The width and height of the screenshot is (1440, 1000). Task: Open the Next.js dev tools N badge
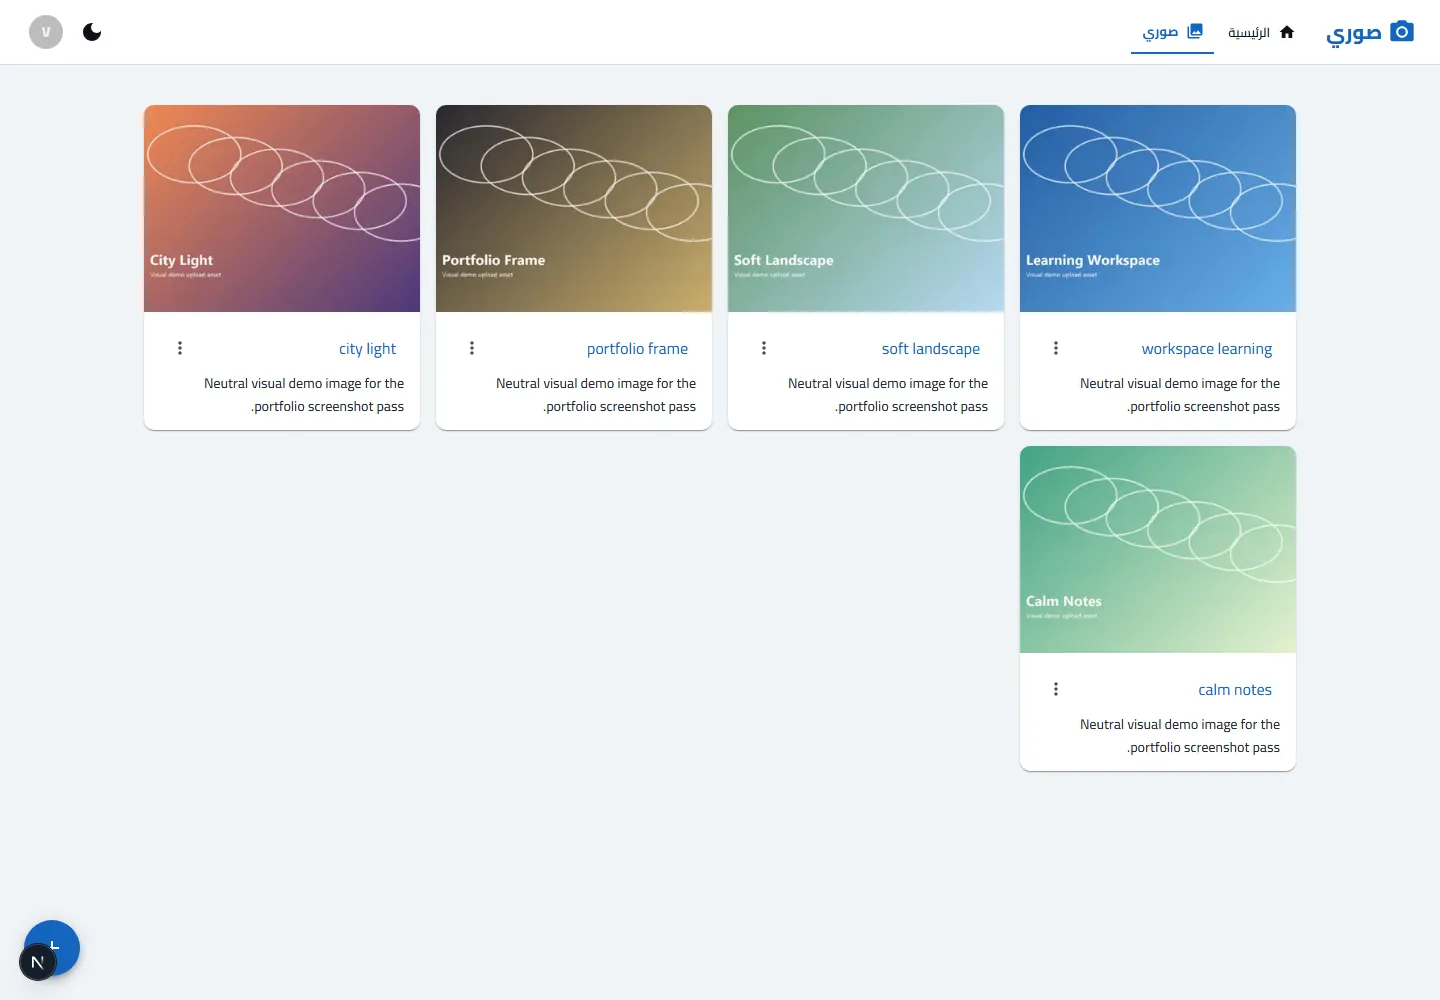pyautogui.click(x=38, y=962)
